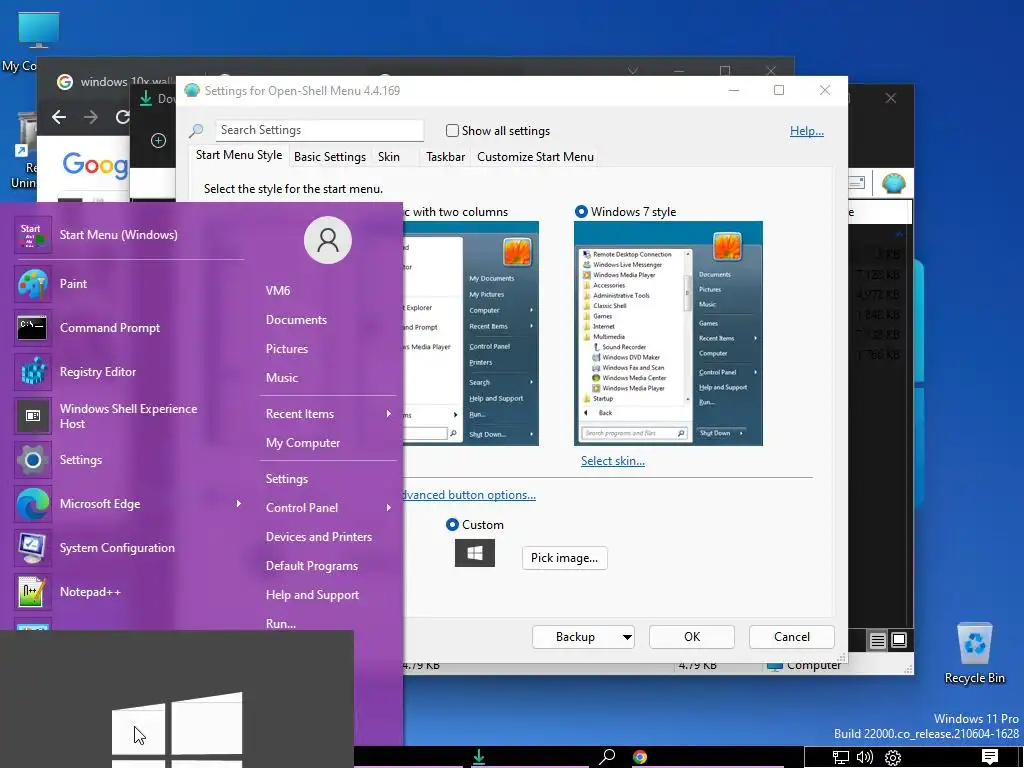Click the volume speaker tray icon
This screenshot has width=1024, height=768.
865,758
